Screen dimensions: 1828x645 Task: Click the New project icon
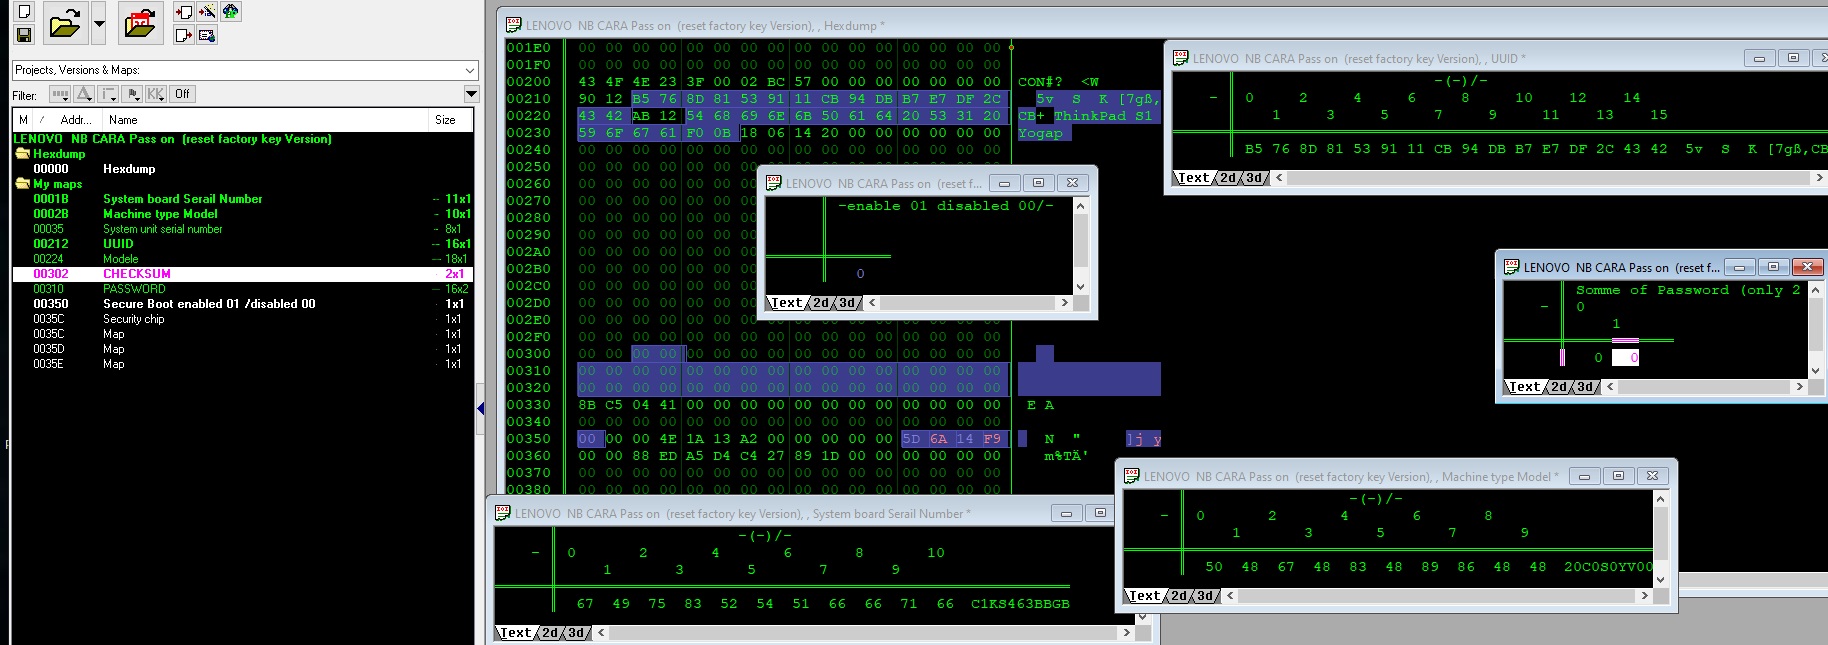click(x=24, y=12)
